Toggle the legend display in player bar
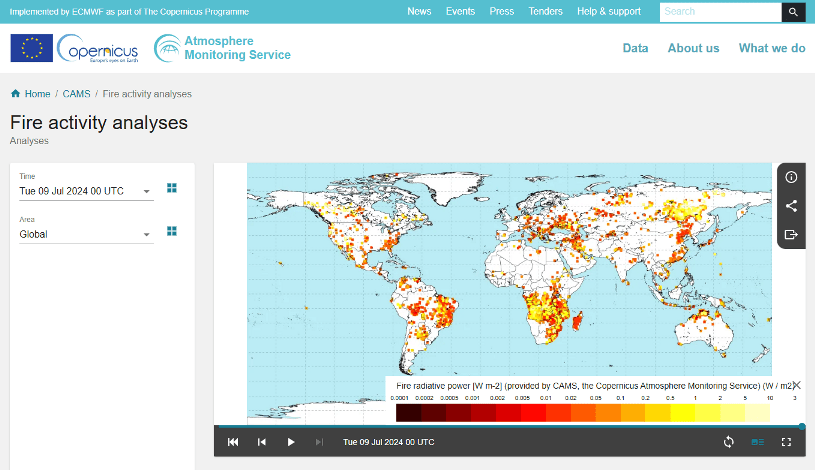The image size is (815, 470). pos(757,442)
